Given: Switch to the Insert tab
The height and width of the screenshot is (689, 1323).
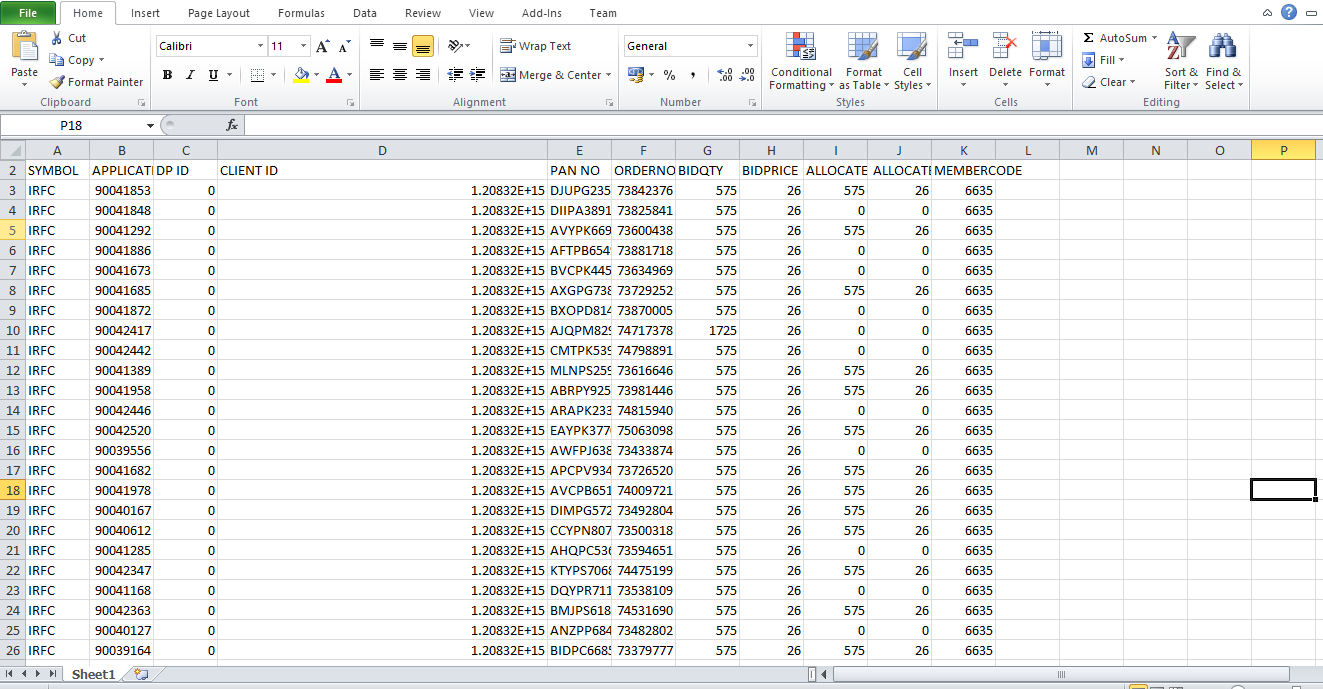Looking at the screenshot, I should tap(145, 13).
